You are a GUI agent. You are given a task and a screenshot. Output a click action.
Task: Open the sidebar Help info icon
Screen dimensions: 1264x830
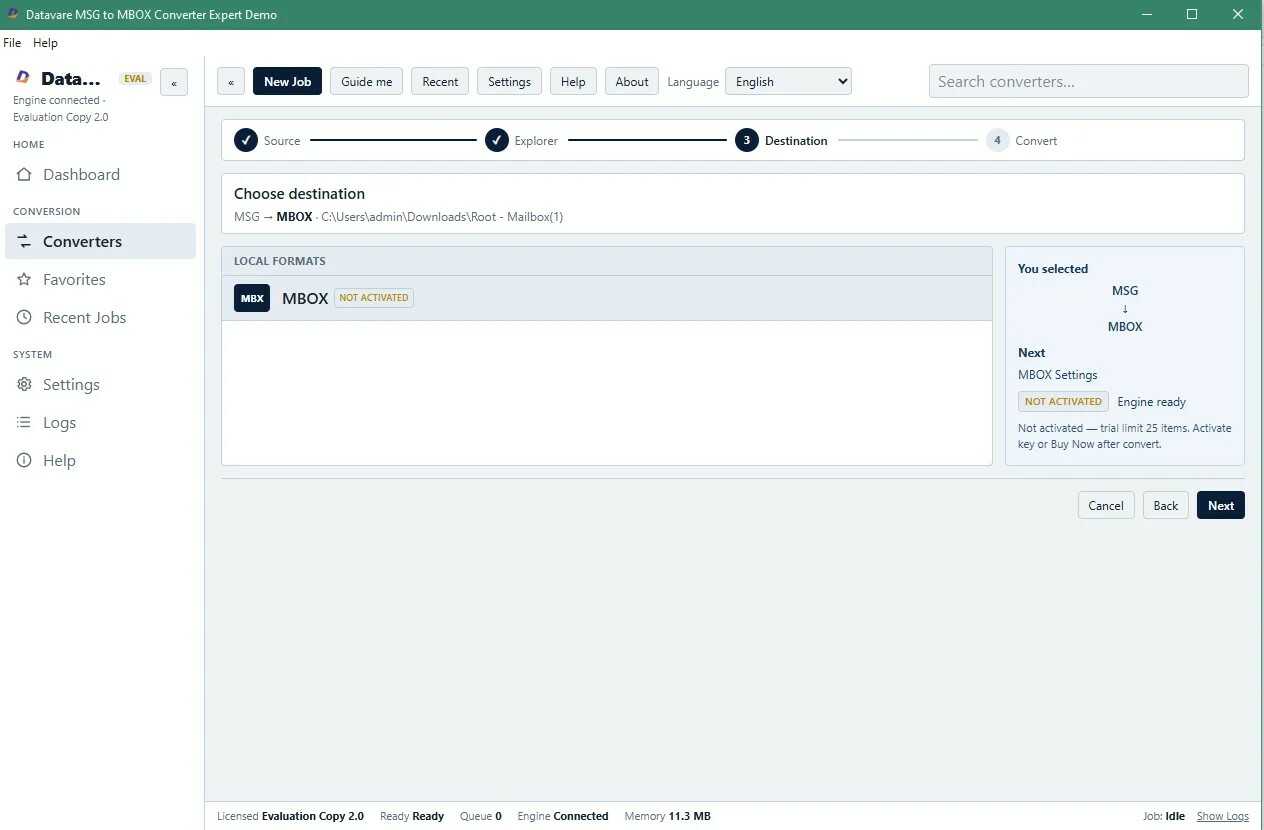24,461
